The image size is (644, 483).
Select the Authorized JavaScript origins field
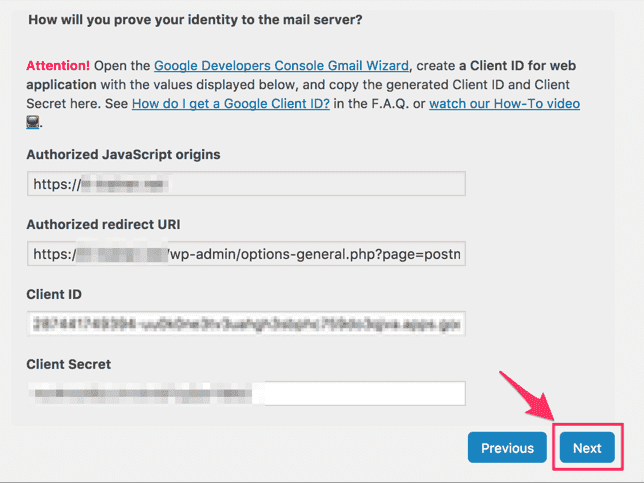[246, 184]
